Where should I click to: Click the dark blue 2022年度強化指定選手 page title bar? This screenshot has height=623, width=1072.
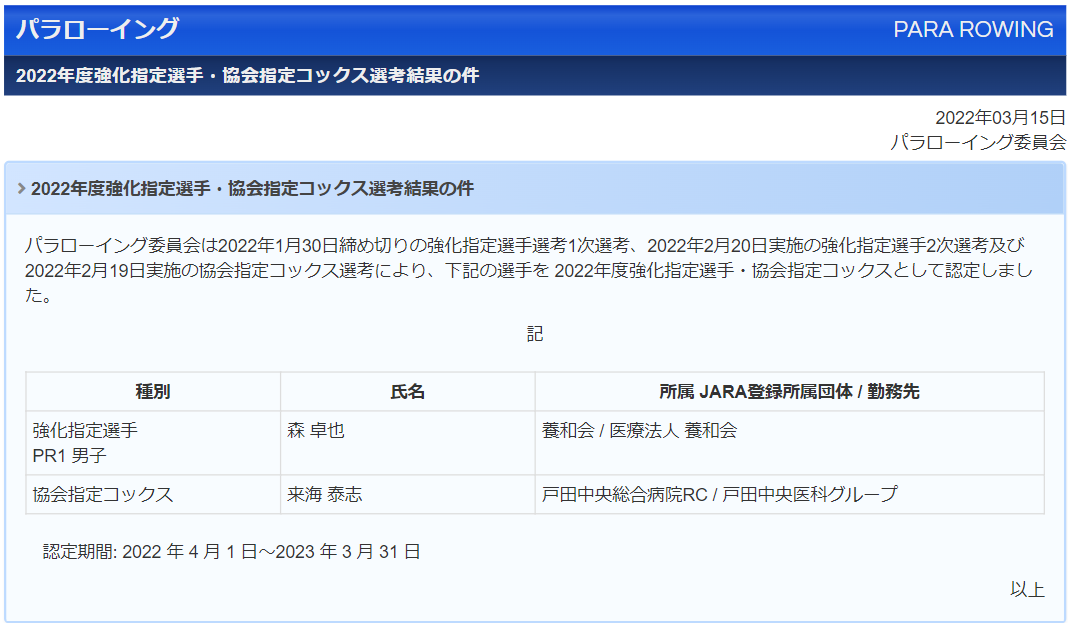click(535, 75)
